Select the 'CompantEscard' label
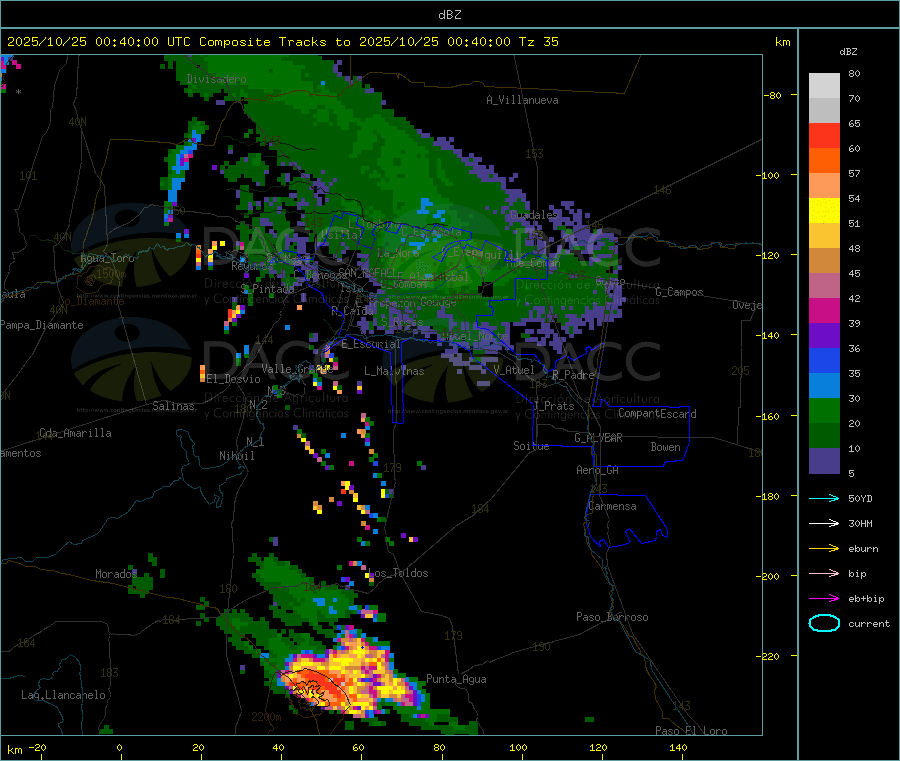 (657, 414)
